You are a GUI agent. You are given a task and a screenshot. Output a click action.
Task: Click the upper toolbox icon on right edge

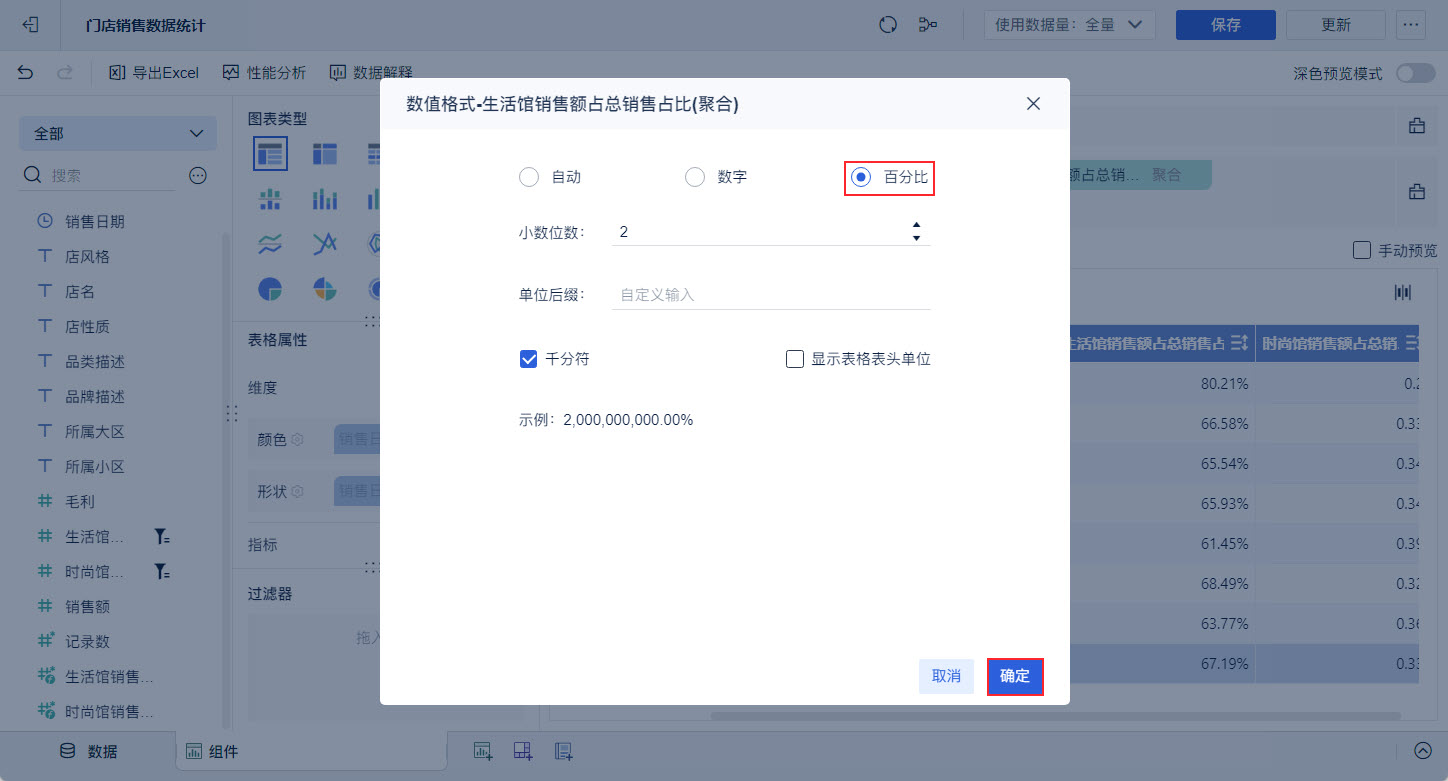click(1417, 126)
